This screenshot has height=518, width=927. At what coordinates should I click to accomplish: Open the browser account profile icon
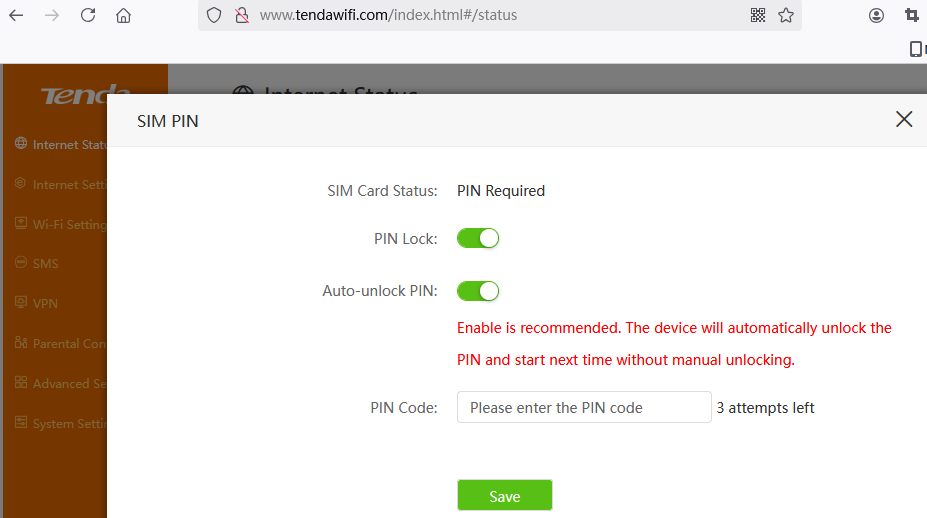877,15
